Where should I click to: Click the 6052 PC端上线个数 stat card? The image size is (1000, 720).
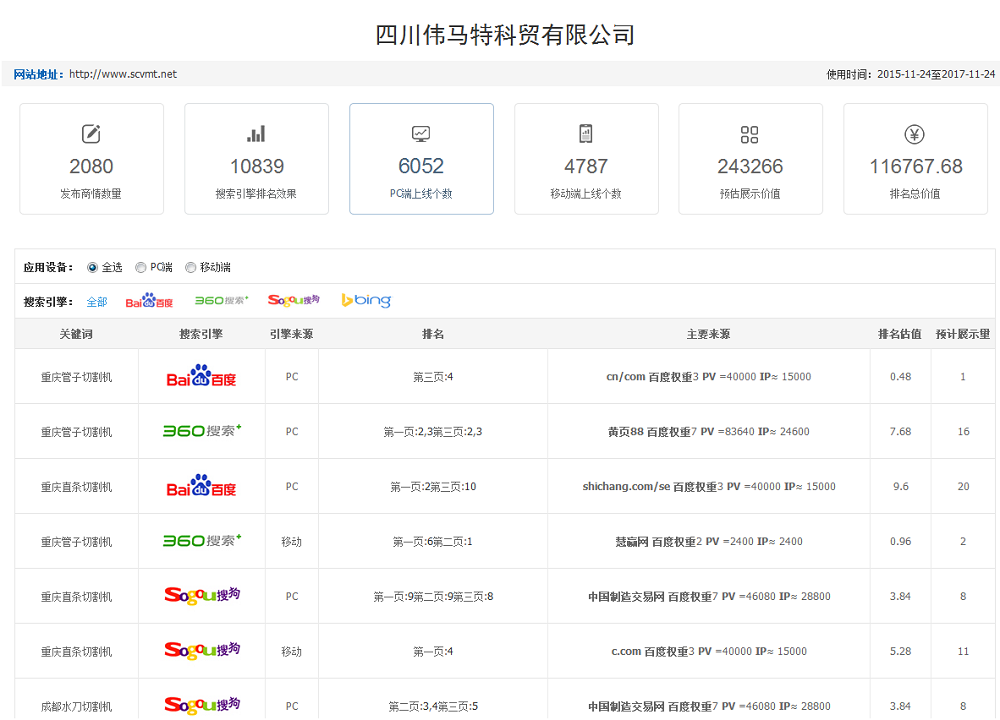point(421,158)
